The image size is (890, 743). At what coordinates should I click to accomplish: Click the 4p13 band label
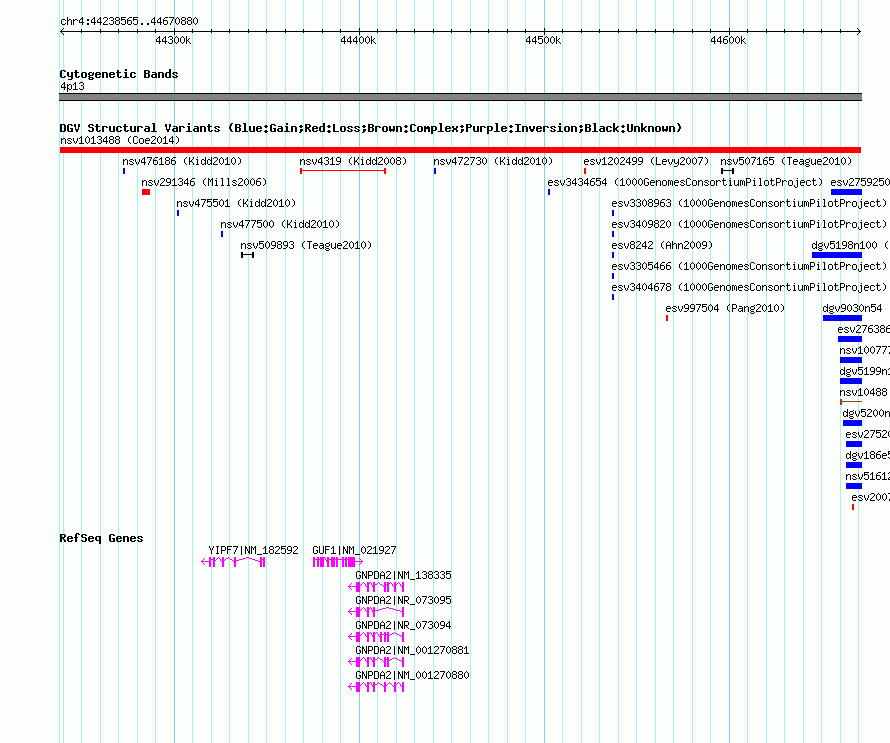(72, 86)
